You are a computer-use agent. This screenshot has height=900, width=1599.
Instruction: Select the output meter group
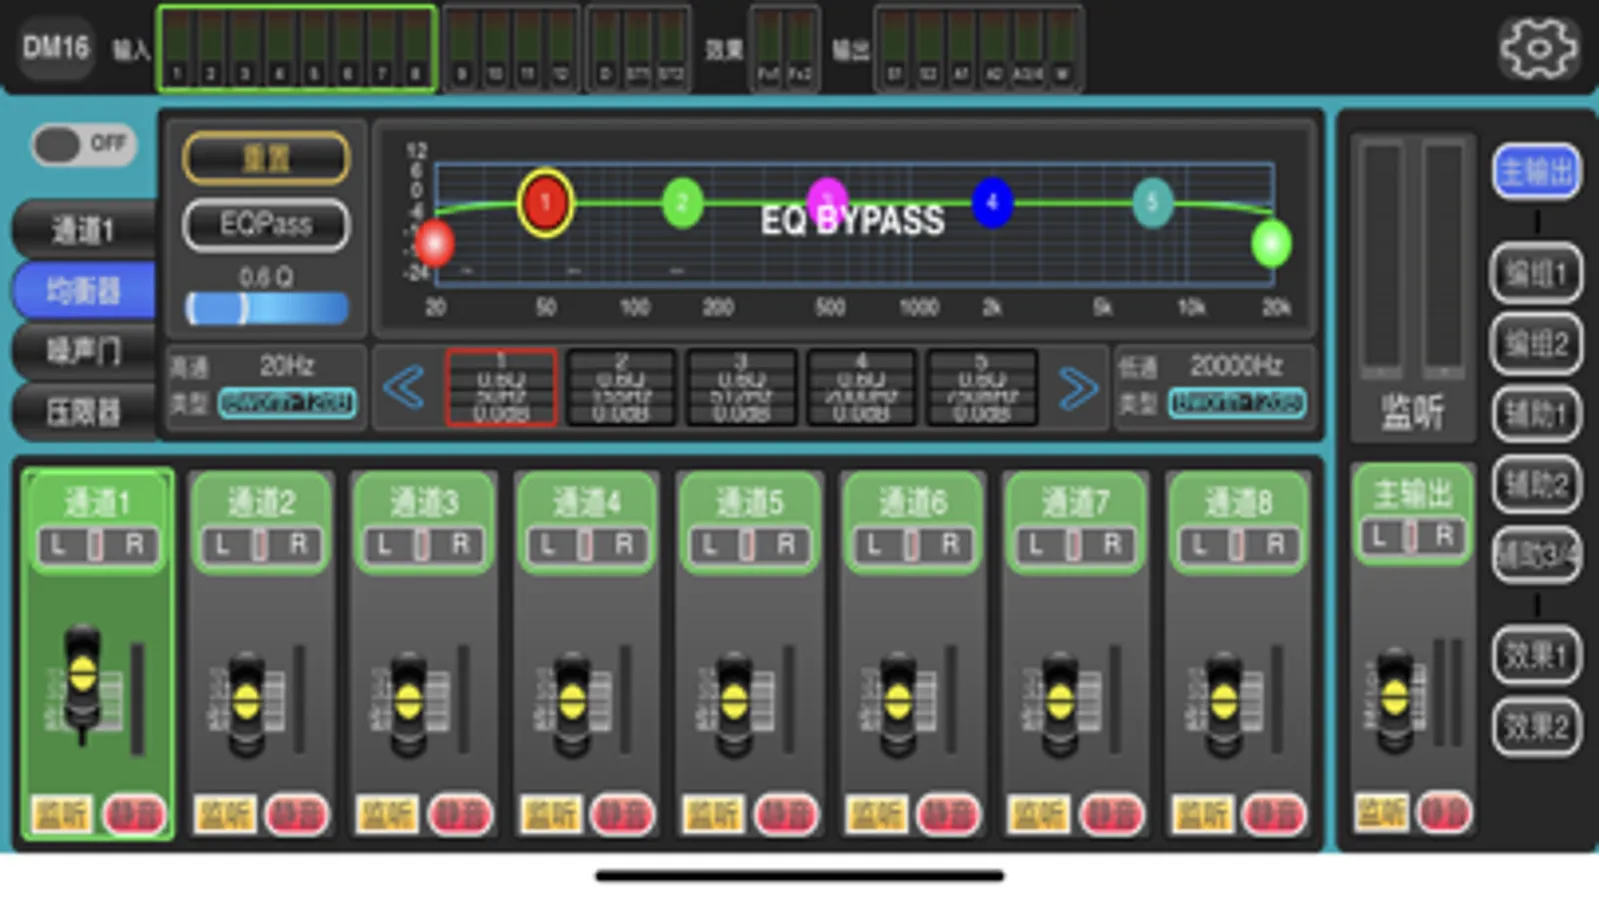(978, 48)
